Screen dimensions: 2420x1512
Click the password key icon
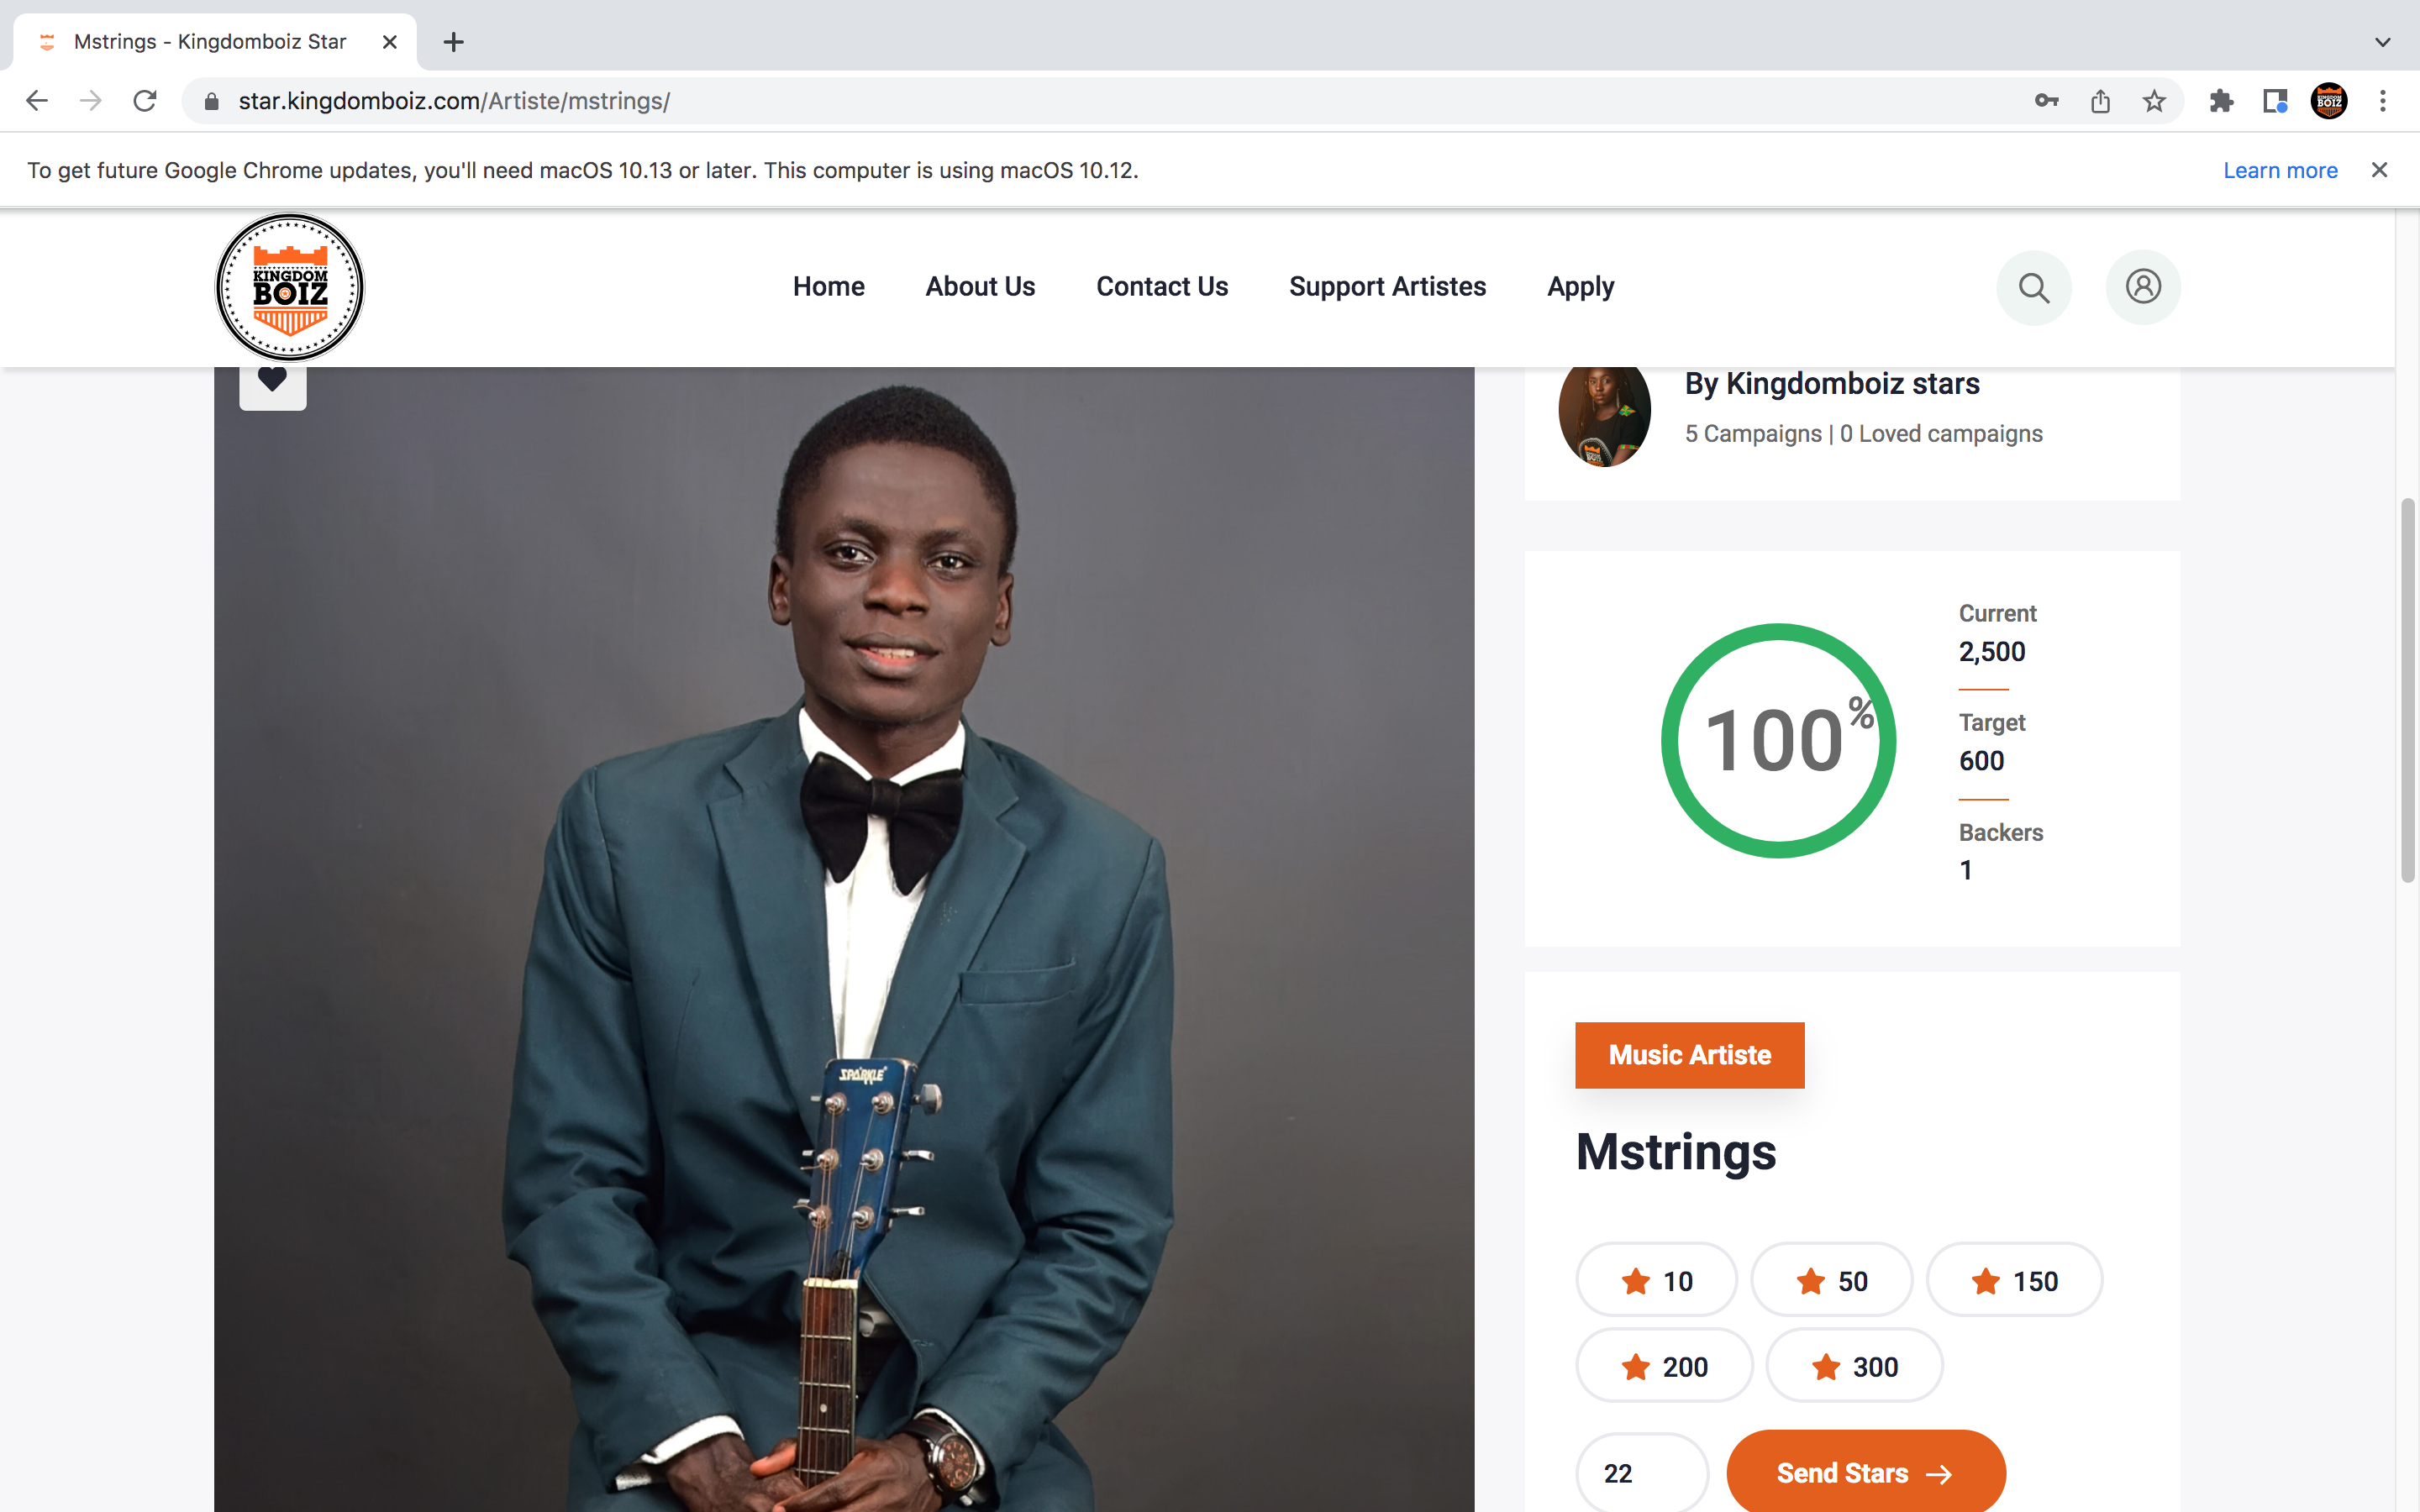pyautogui.click(x=2046, y=101)
